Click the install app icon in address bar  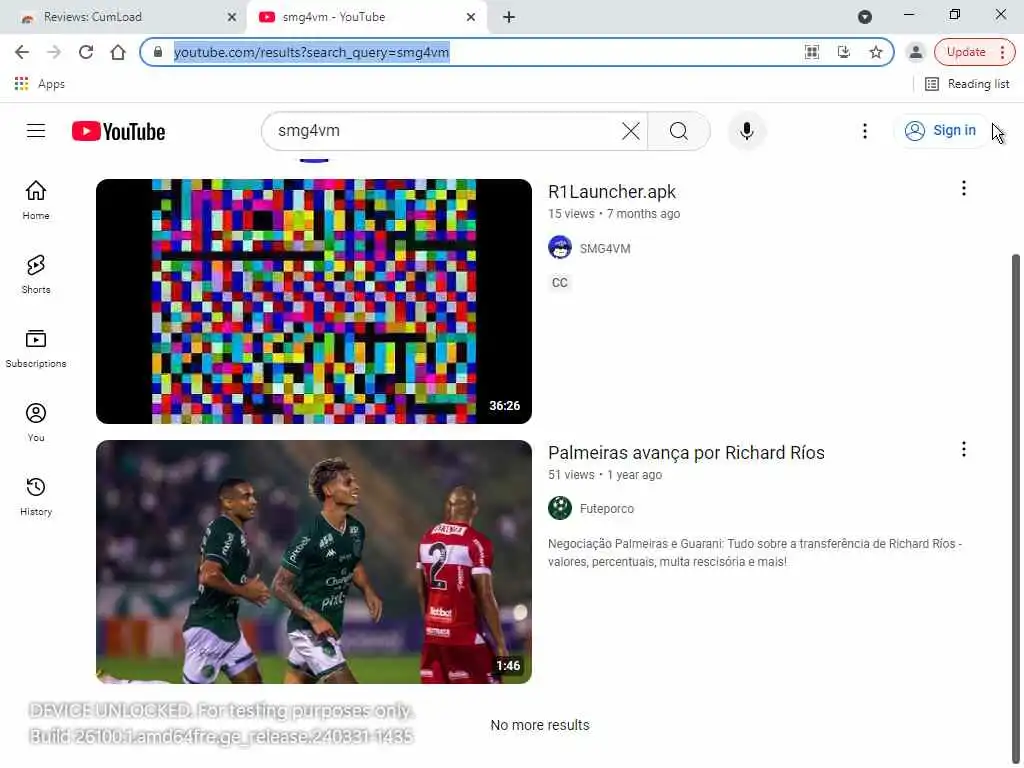(x=843, y=52)
